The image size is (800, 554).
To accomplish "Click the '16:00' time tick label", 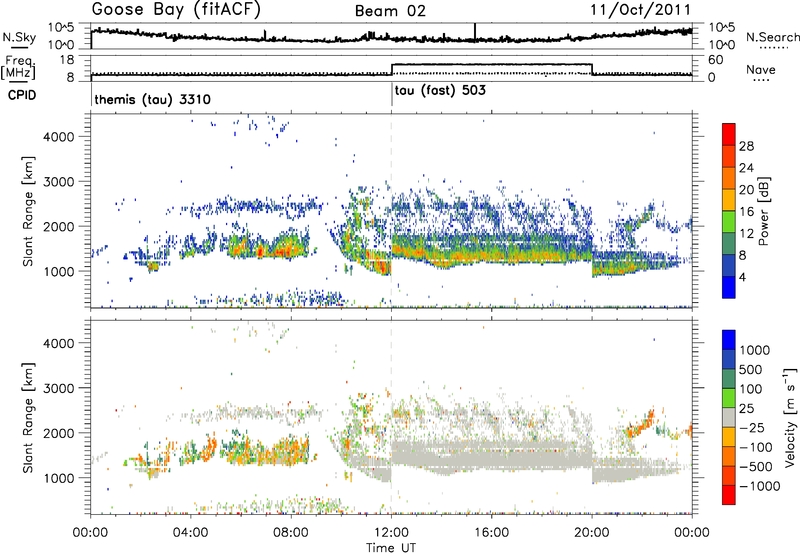I will 491,533.
